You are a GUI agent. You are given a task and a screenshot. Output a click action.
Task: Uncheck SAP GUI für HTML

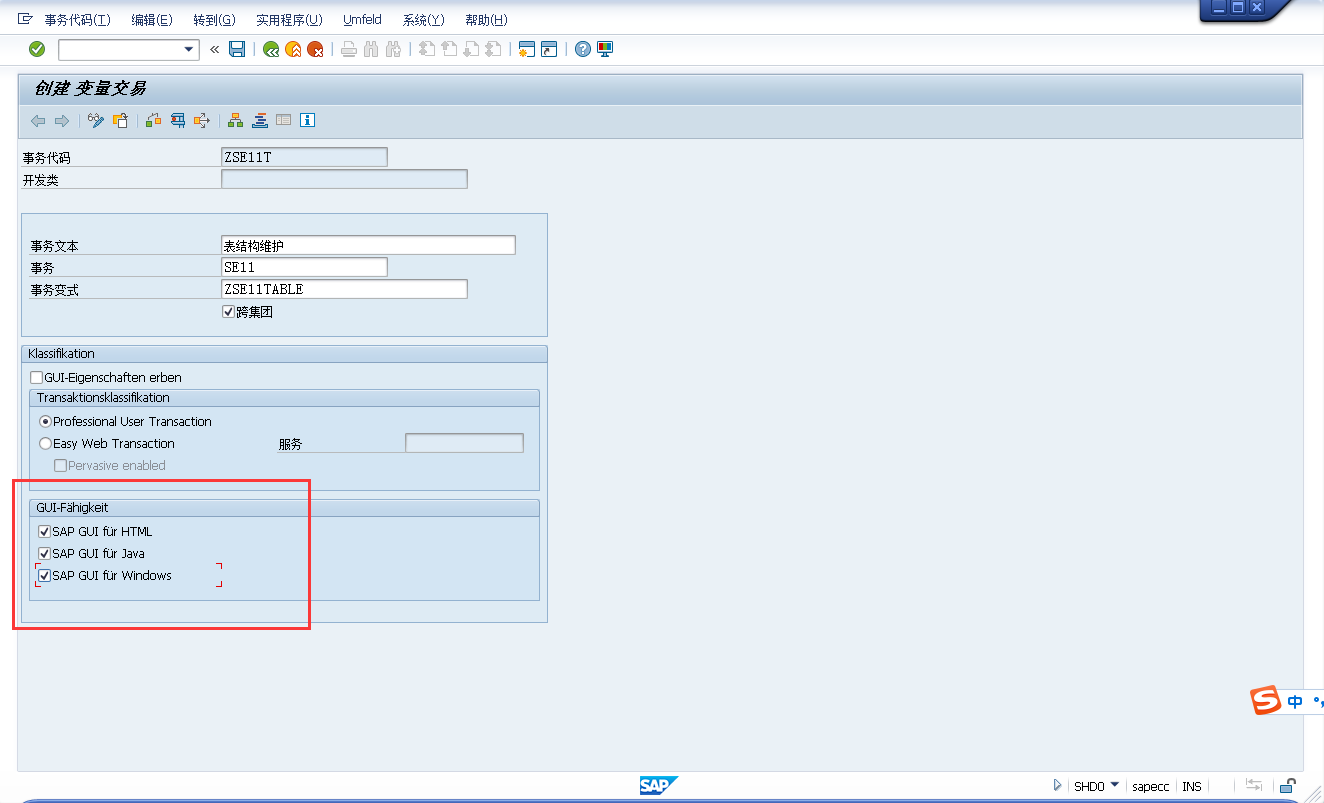pyautogui.click(x=43, y=531)
